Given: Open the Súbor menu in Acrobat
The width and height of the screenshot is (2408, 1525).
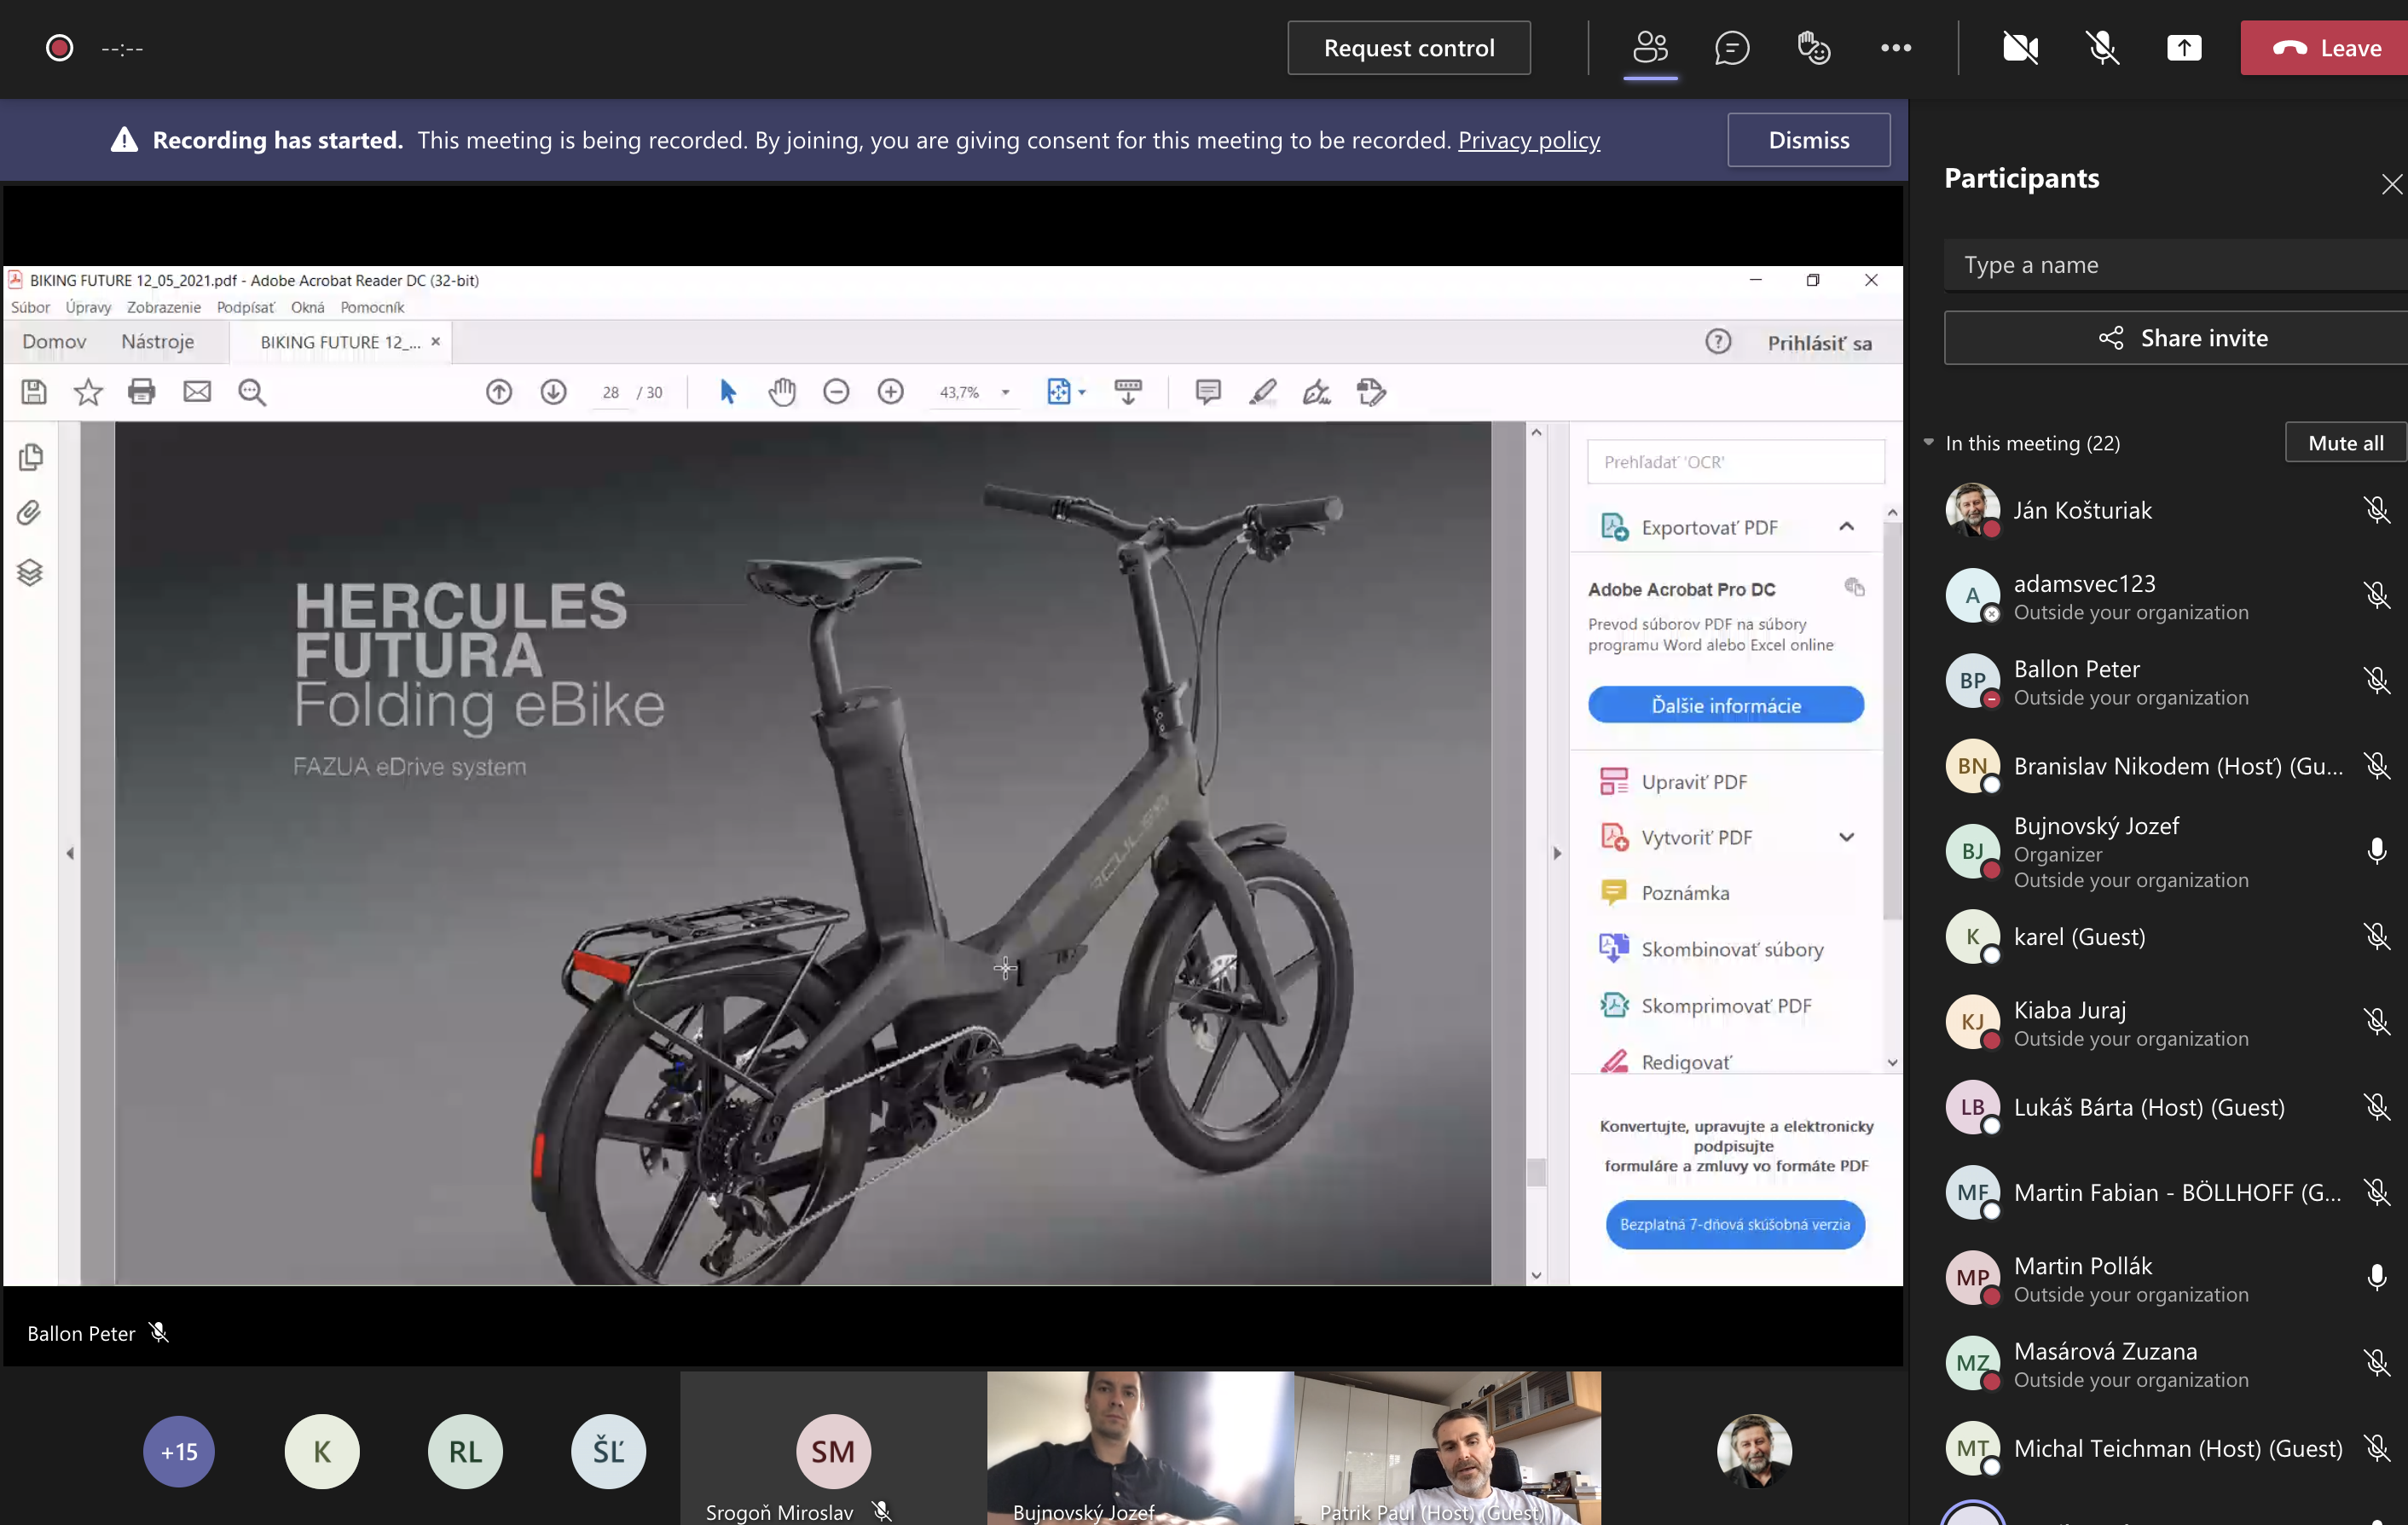Looking at the screenshot, I should tap(30, 307).
